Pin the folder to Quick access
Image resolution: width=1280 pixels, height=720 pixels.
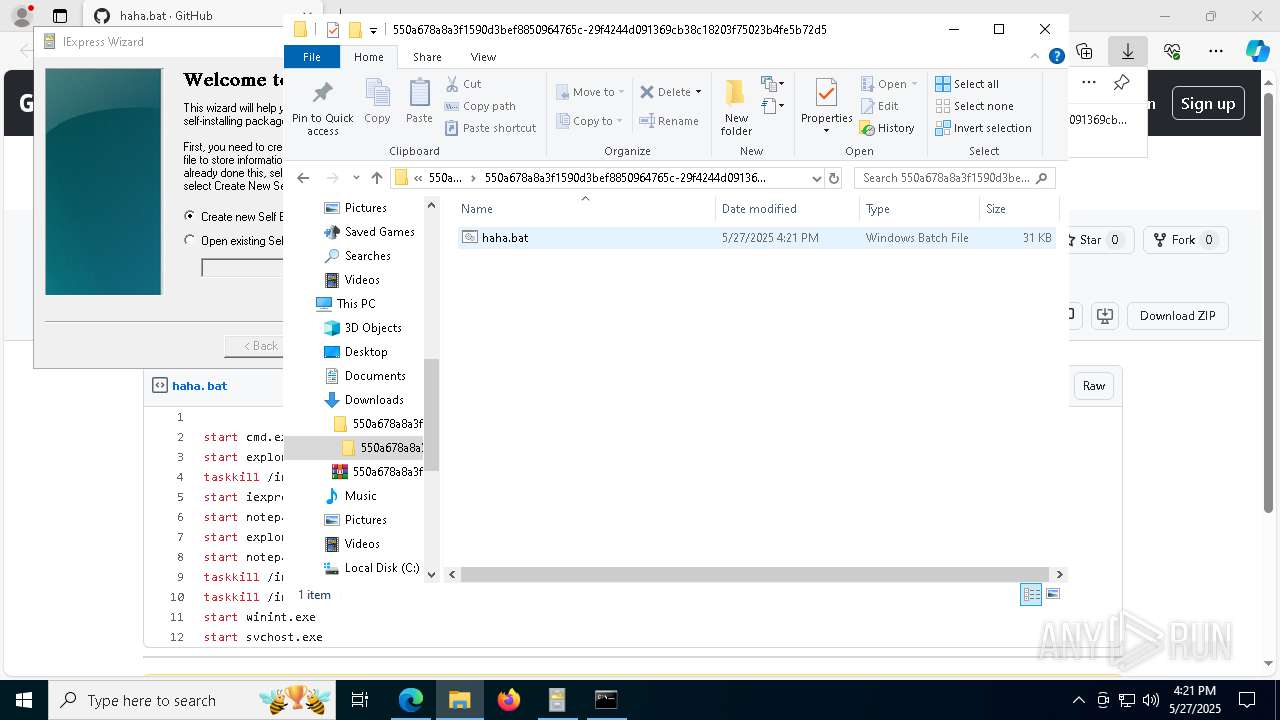click(x=322, y=107)
